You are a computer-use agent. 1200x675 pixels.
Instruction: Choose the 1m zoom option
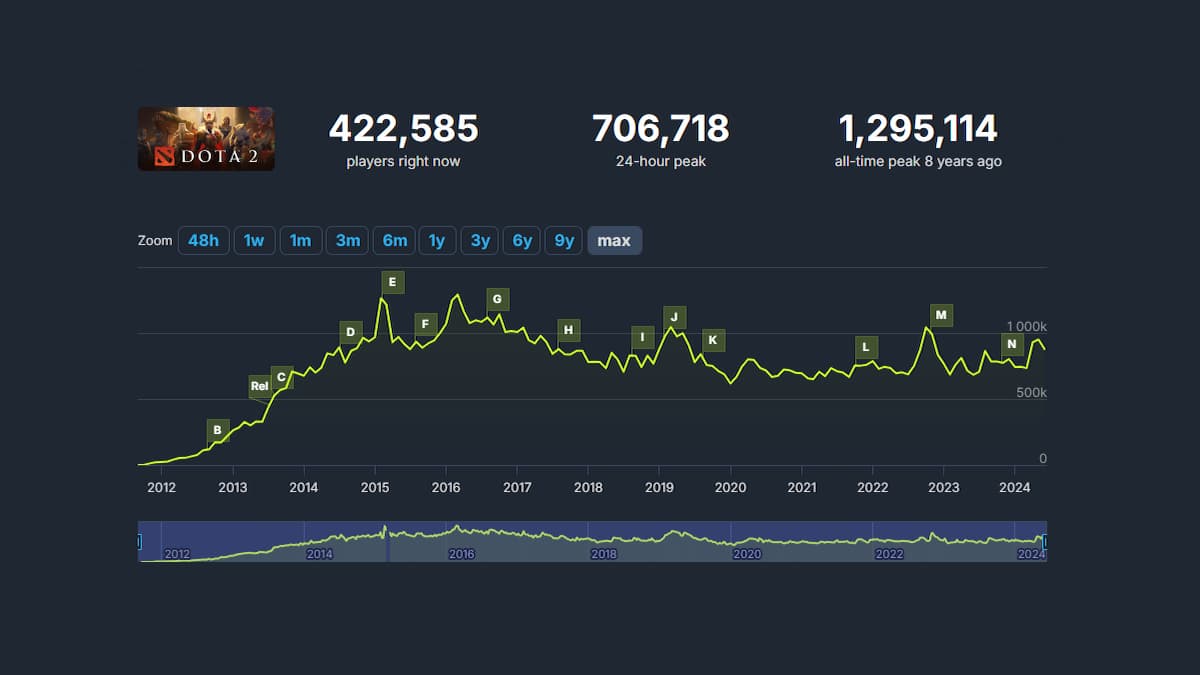[300, 241]
